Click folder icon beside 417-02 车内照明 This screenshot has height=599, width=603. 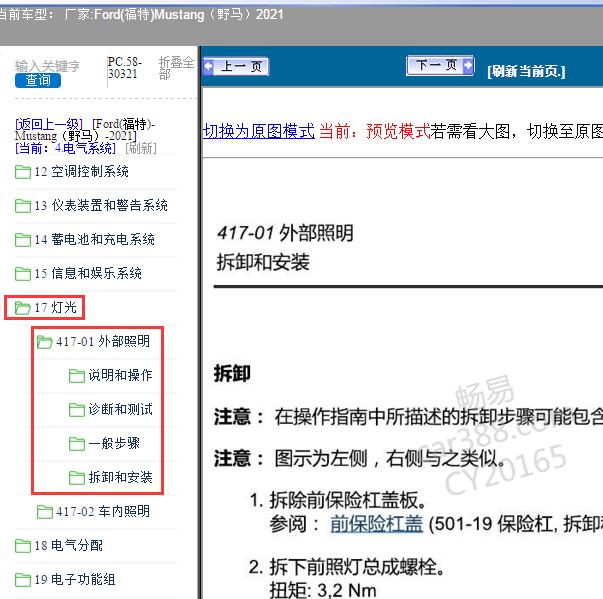click(x=44, y=512)
